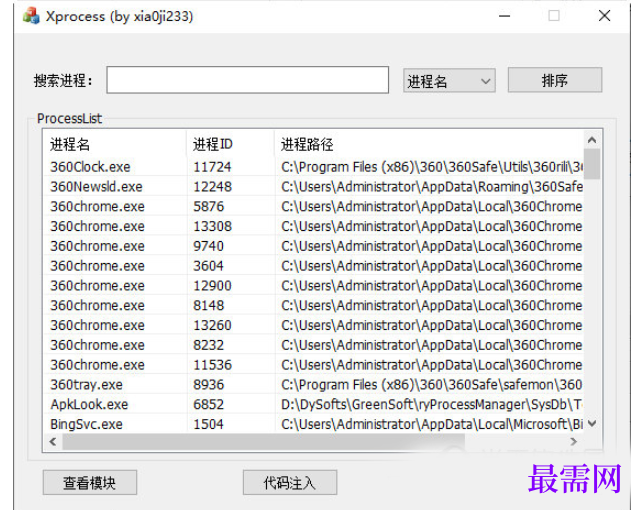The width and height of the screenshot is (640, 510).
Task: Select the BingSvc.exe process row
Action: pos(313,424)
